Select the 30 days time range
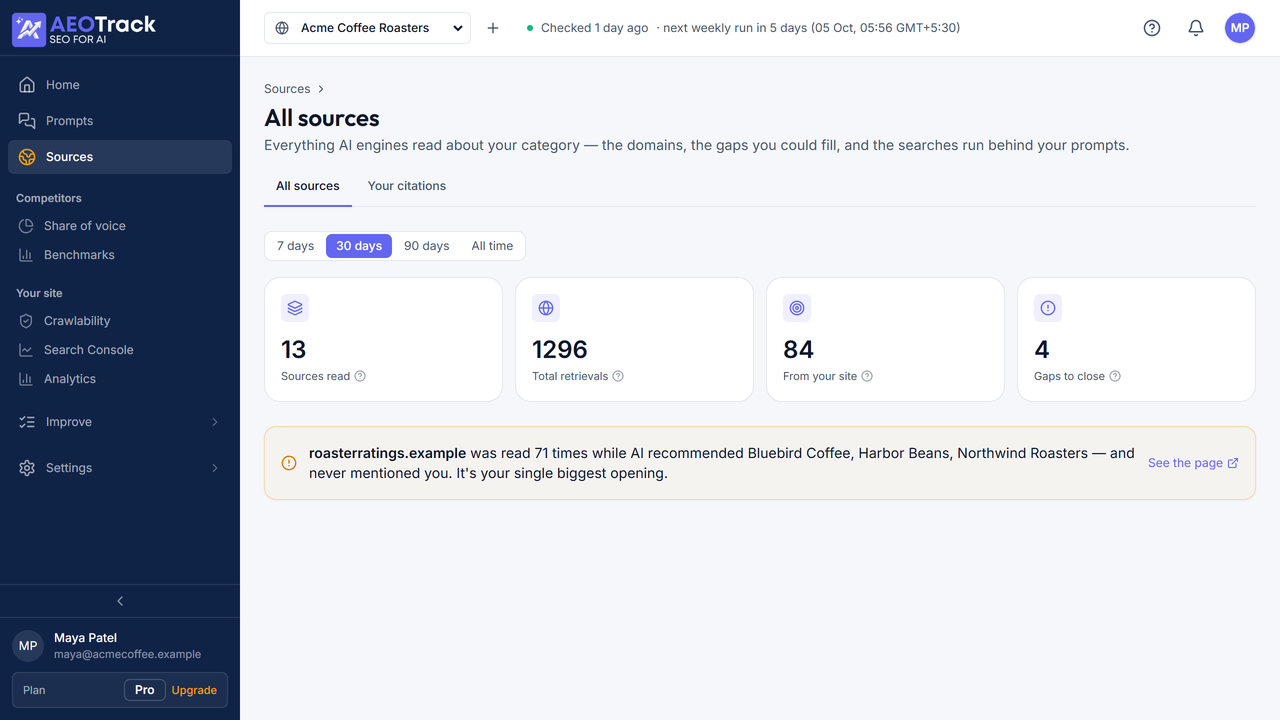Screen dimensions: 1280x720 click(x=359, y=246)
